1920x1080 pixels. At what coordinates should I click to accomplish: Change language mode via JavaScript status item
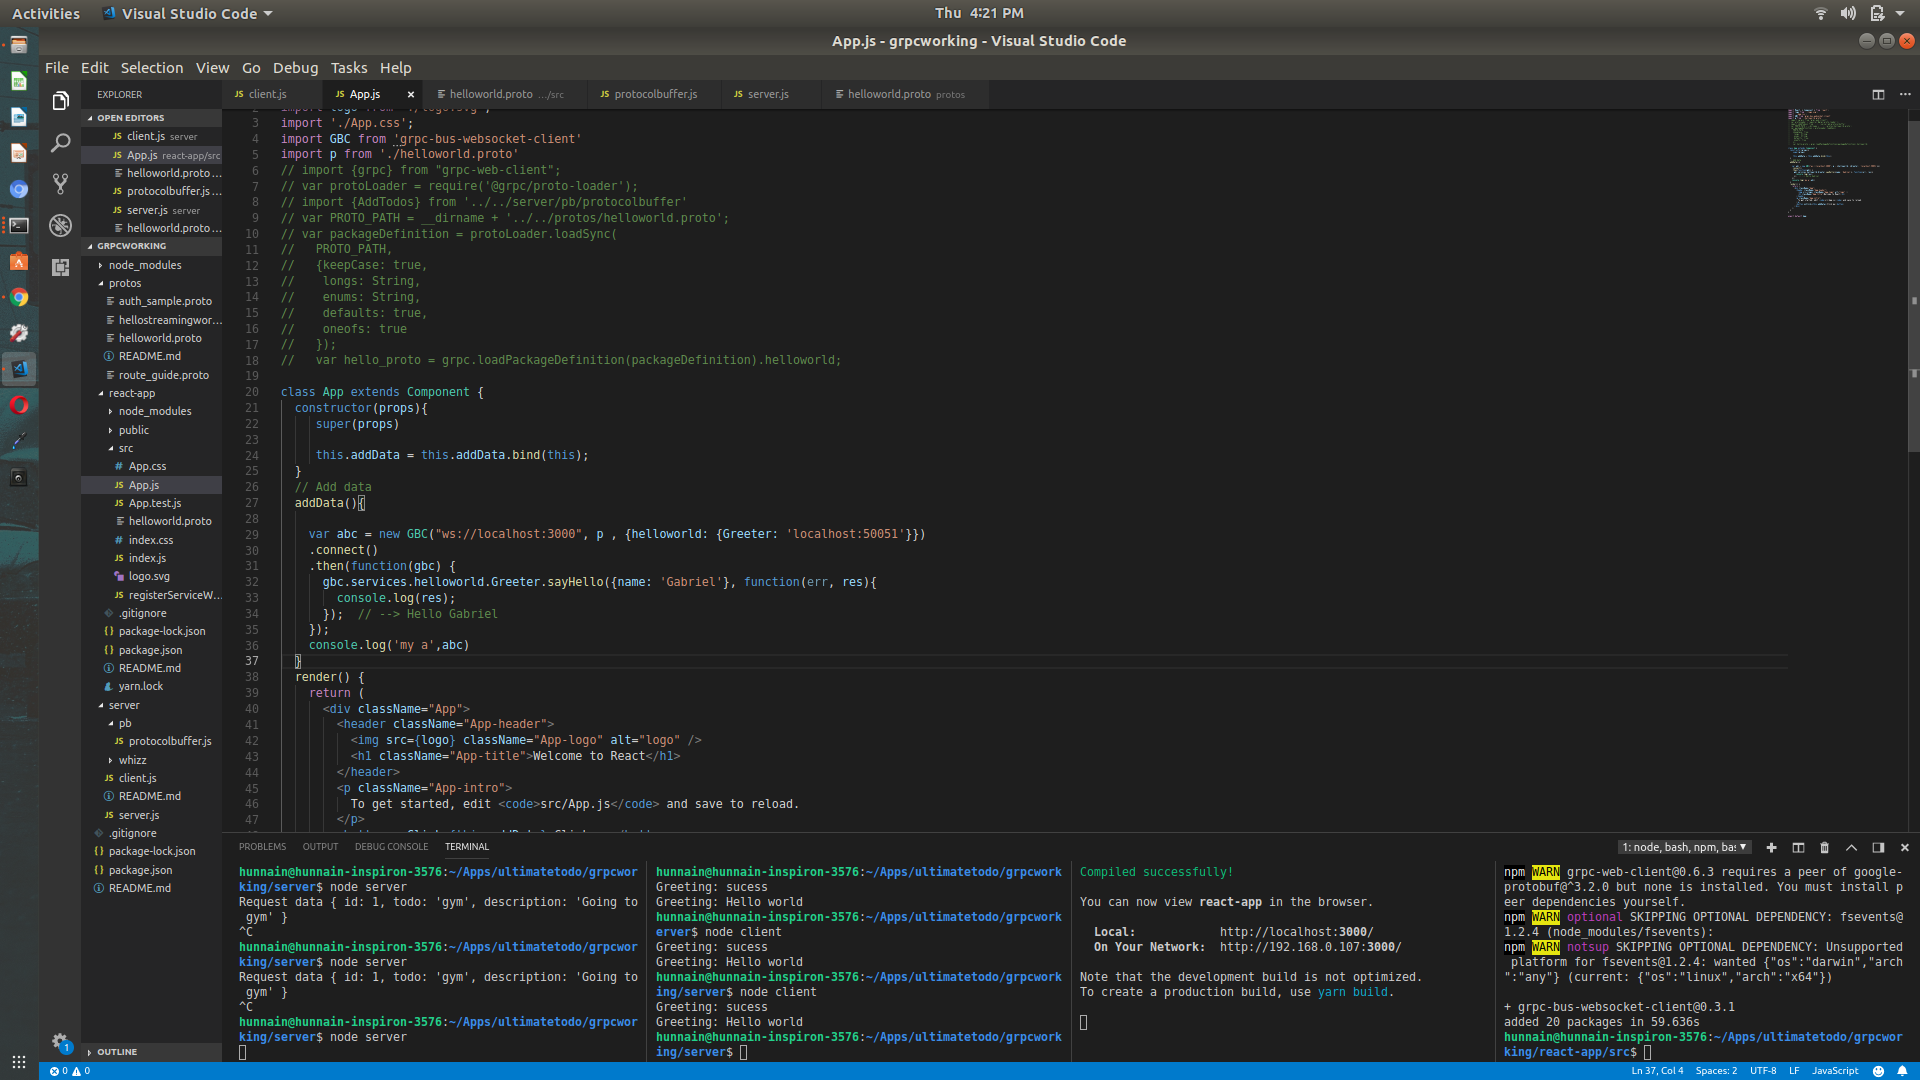1835,1070
